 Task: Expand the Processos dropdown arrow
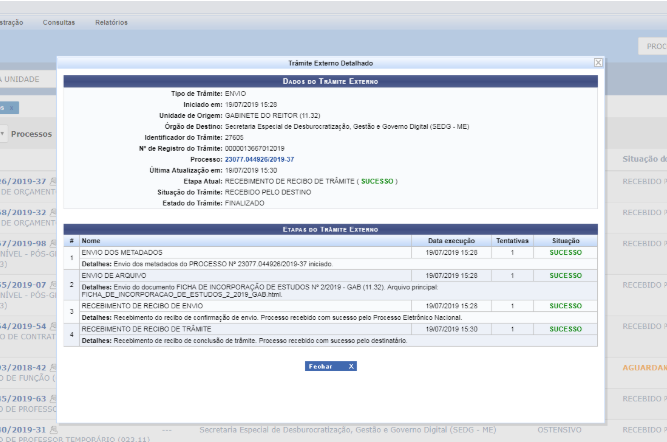pyautogui.click(x=4, y=133)
